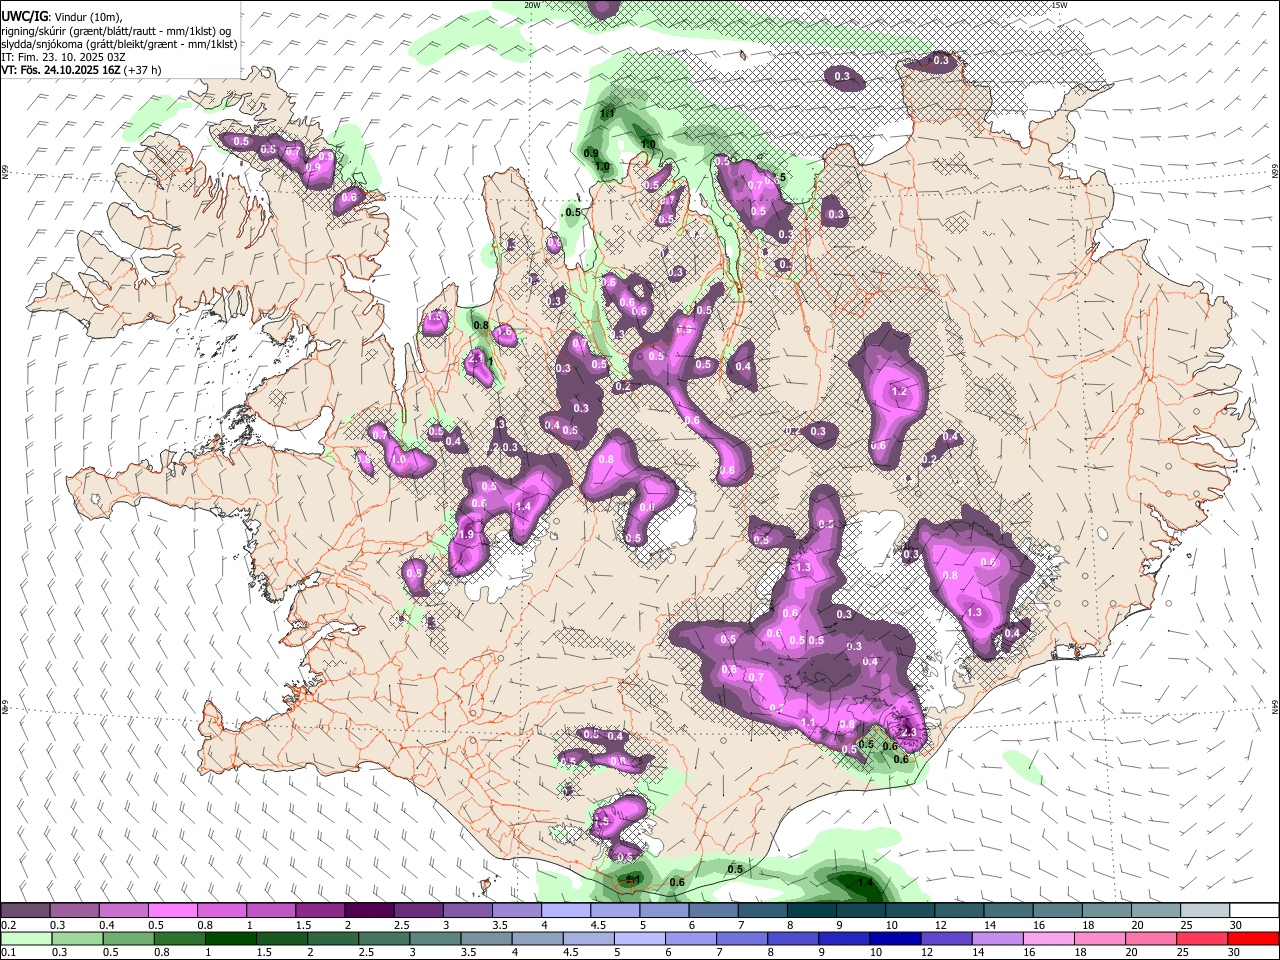Select the dark teal snow swatch between 8 and 9
Screen dimensions: 1280x960
[812, 911]
